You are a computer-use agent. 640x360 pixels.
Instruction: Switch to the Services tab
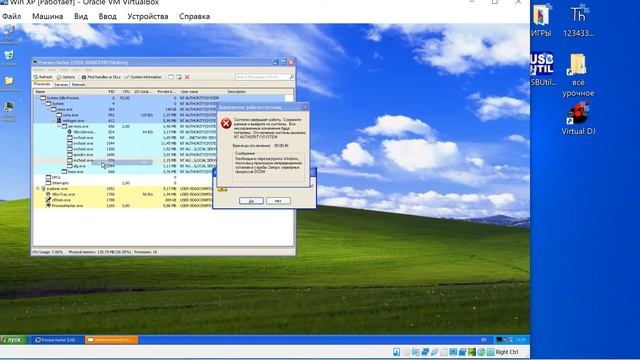61,84
